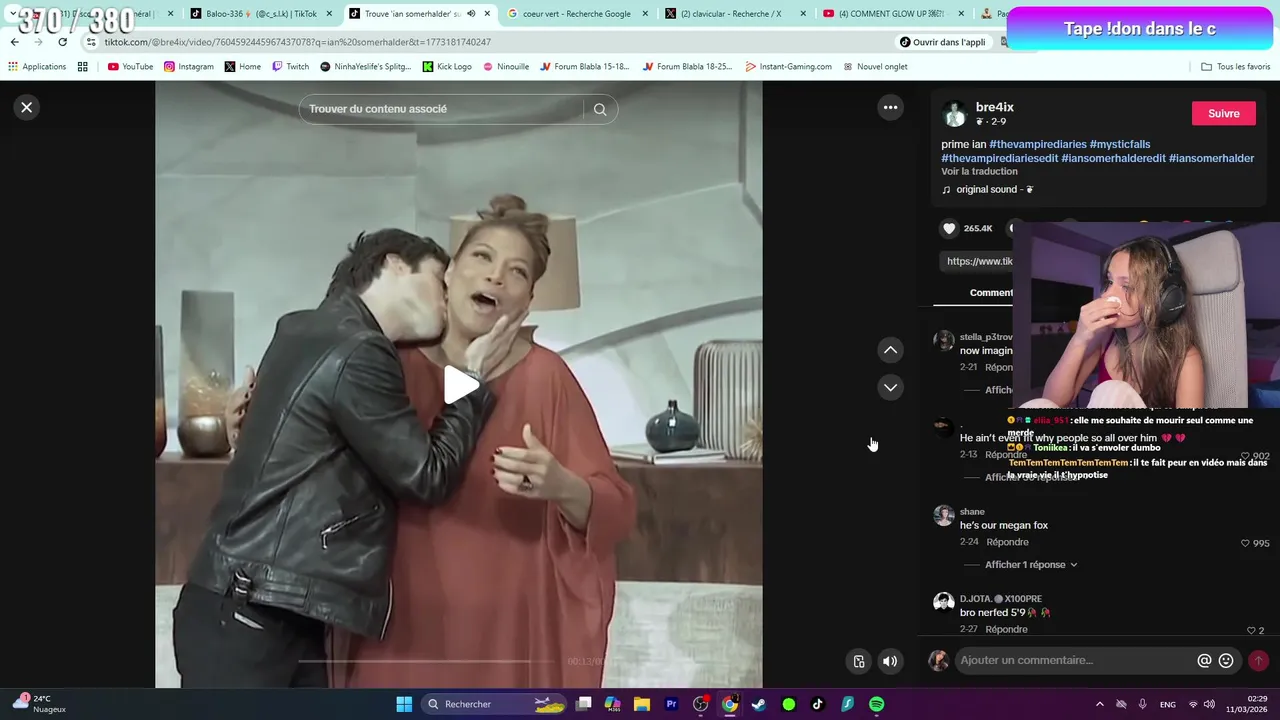Open the ENG language switcher in tray
Screen dimensions: 1280x720
coord(1167,704)
